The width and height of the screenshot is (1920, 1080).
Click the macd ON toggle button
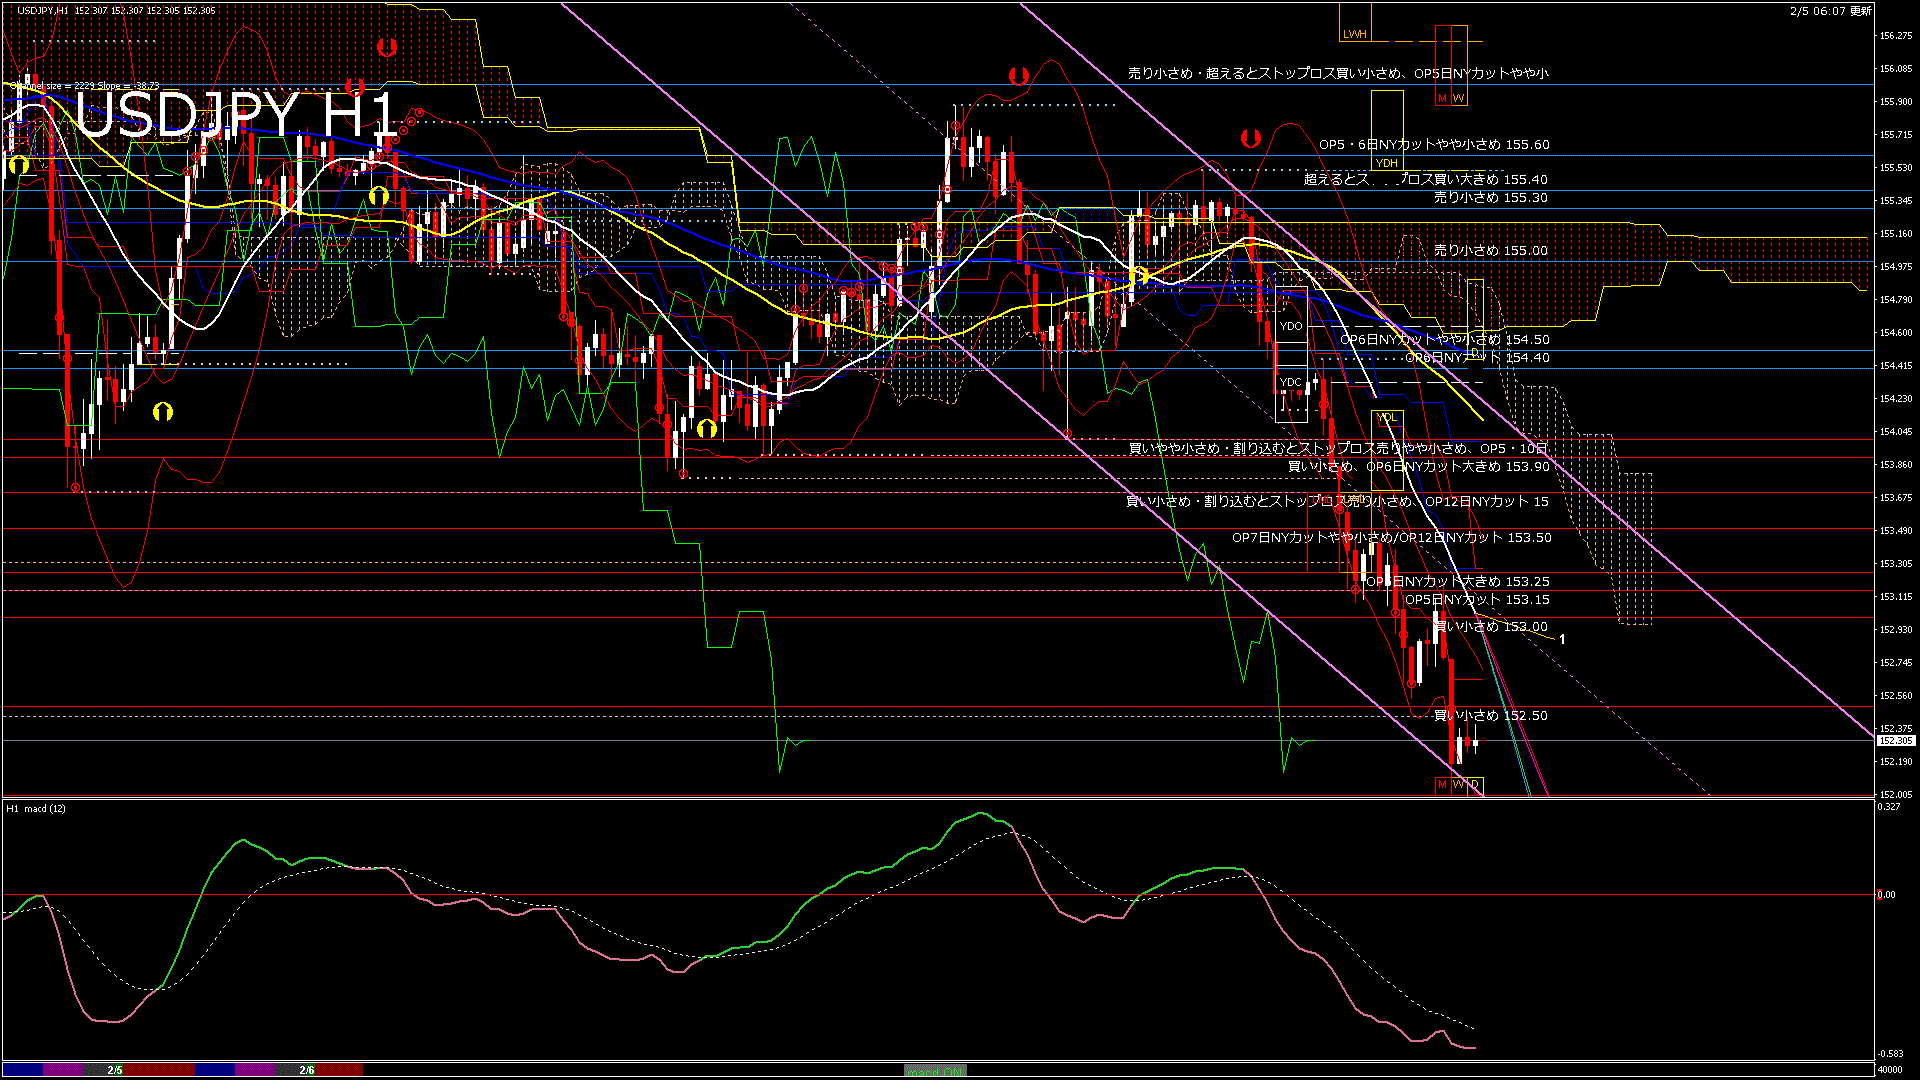[x=935, y=1071]
